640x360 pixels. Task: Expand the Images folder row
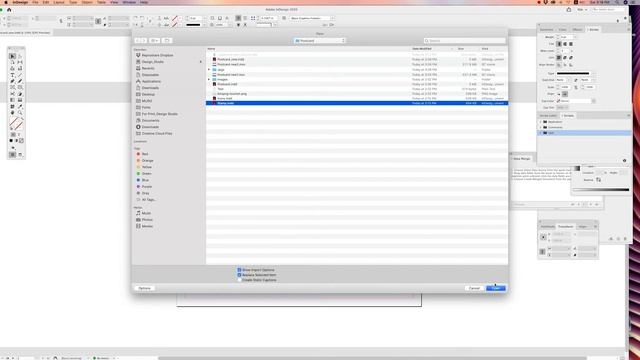pos(209,80)
